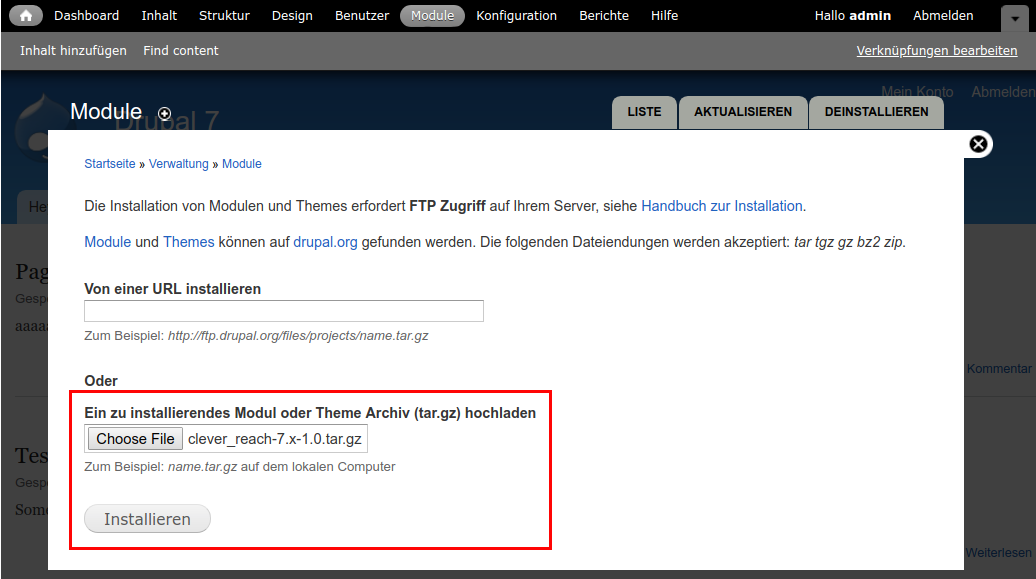
Task: Click the Abmelden link in toolbar
Action: (x=943, y=16)
